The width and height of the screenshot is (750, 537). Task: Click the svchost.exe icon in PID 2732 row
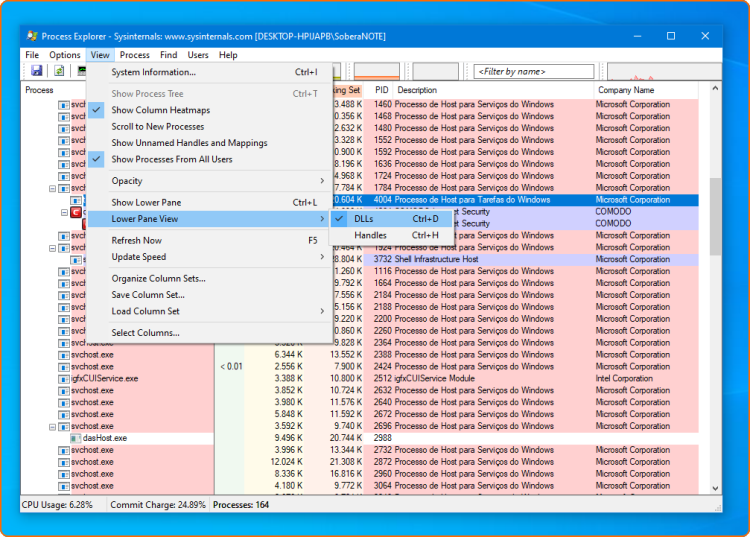click(x=64, y=450)
